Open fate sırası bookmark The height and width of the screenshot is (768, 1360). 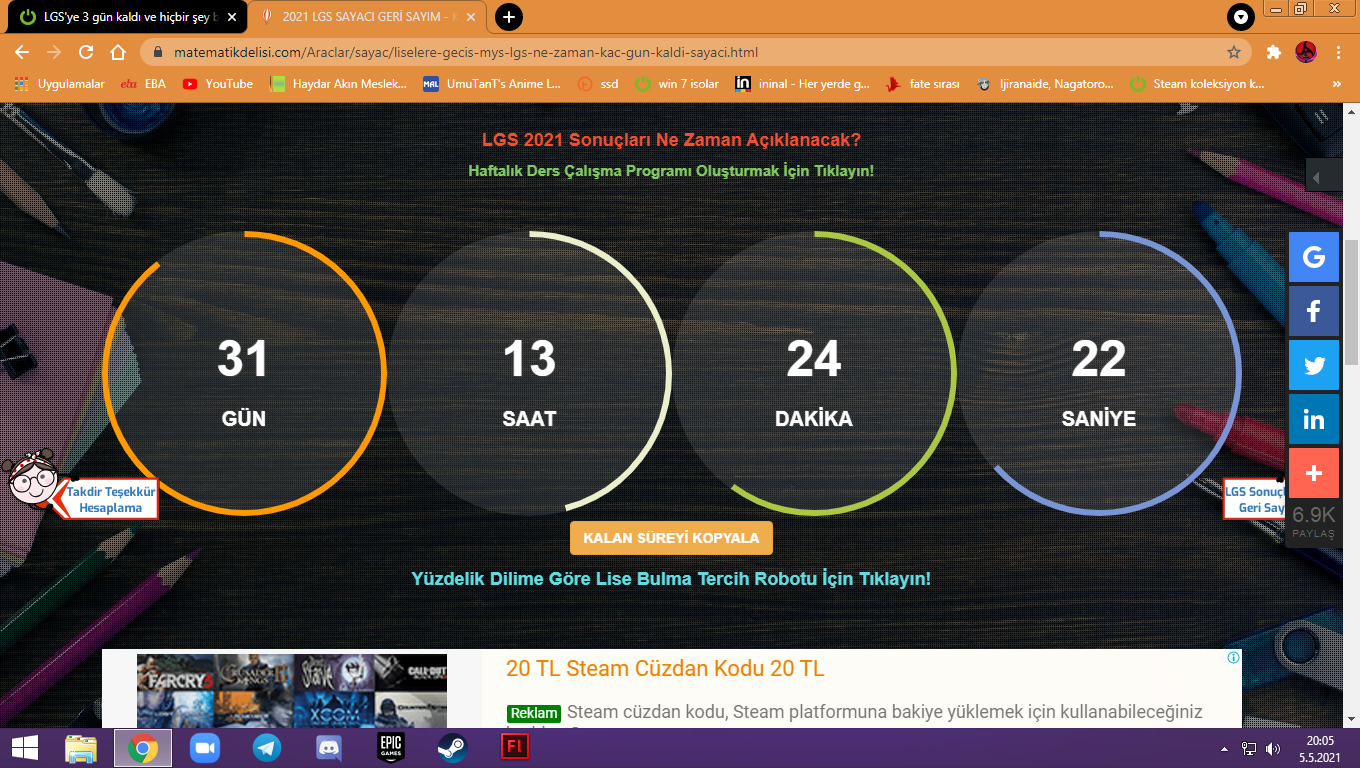tap(922, 84)
